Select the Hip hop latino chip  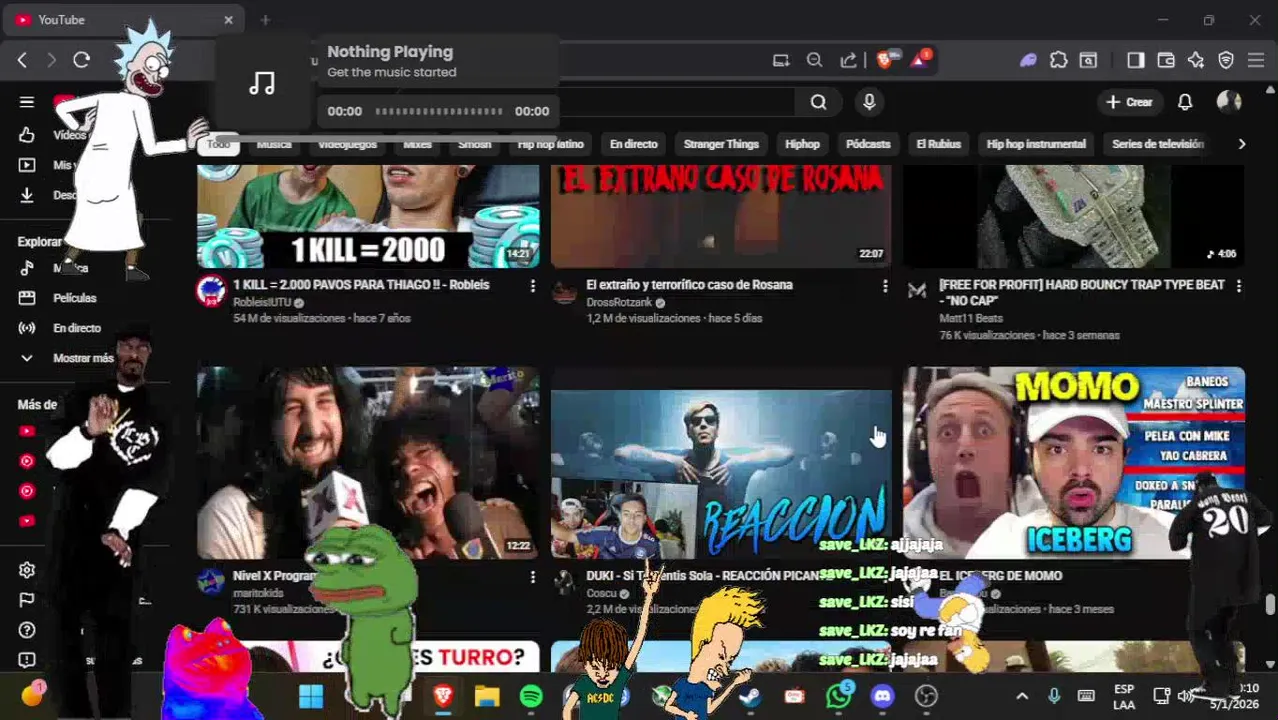tap(550, 144)
